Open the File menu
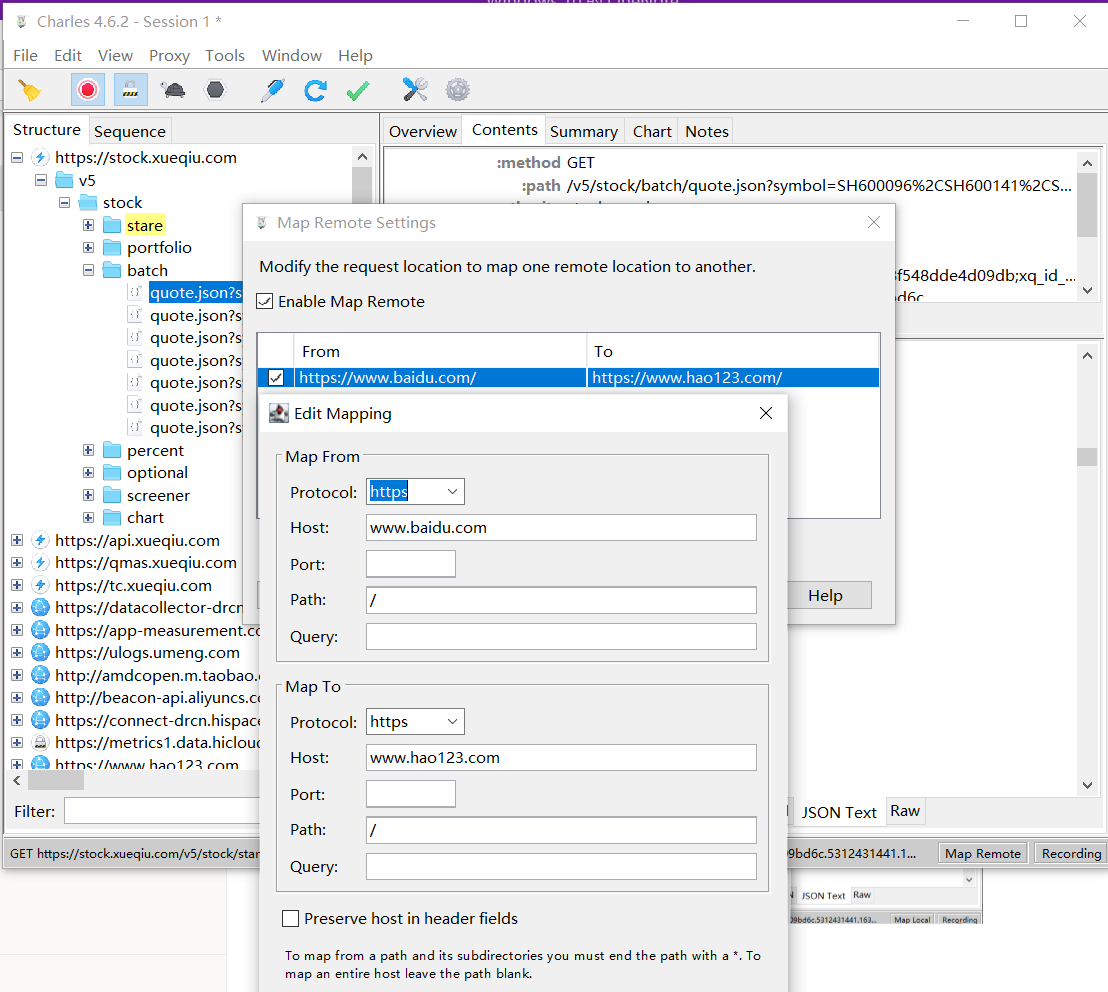This screenshot has height=992, width=1108. pos(25,56)
